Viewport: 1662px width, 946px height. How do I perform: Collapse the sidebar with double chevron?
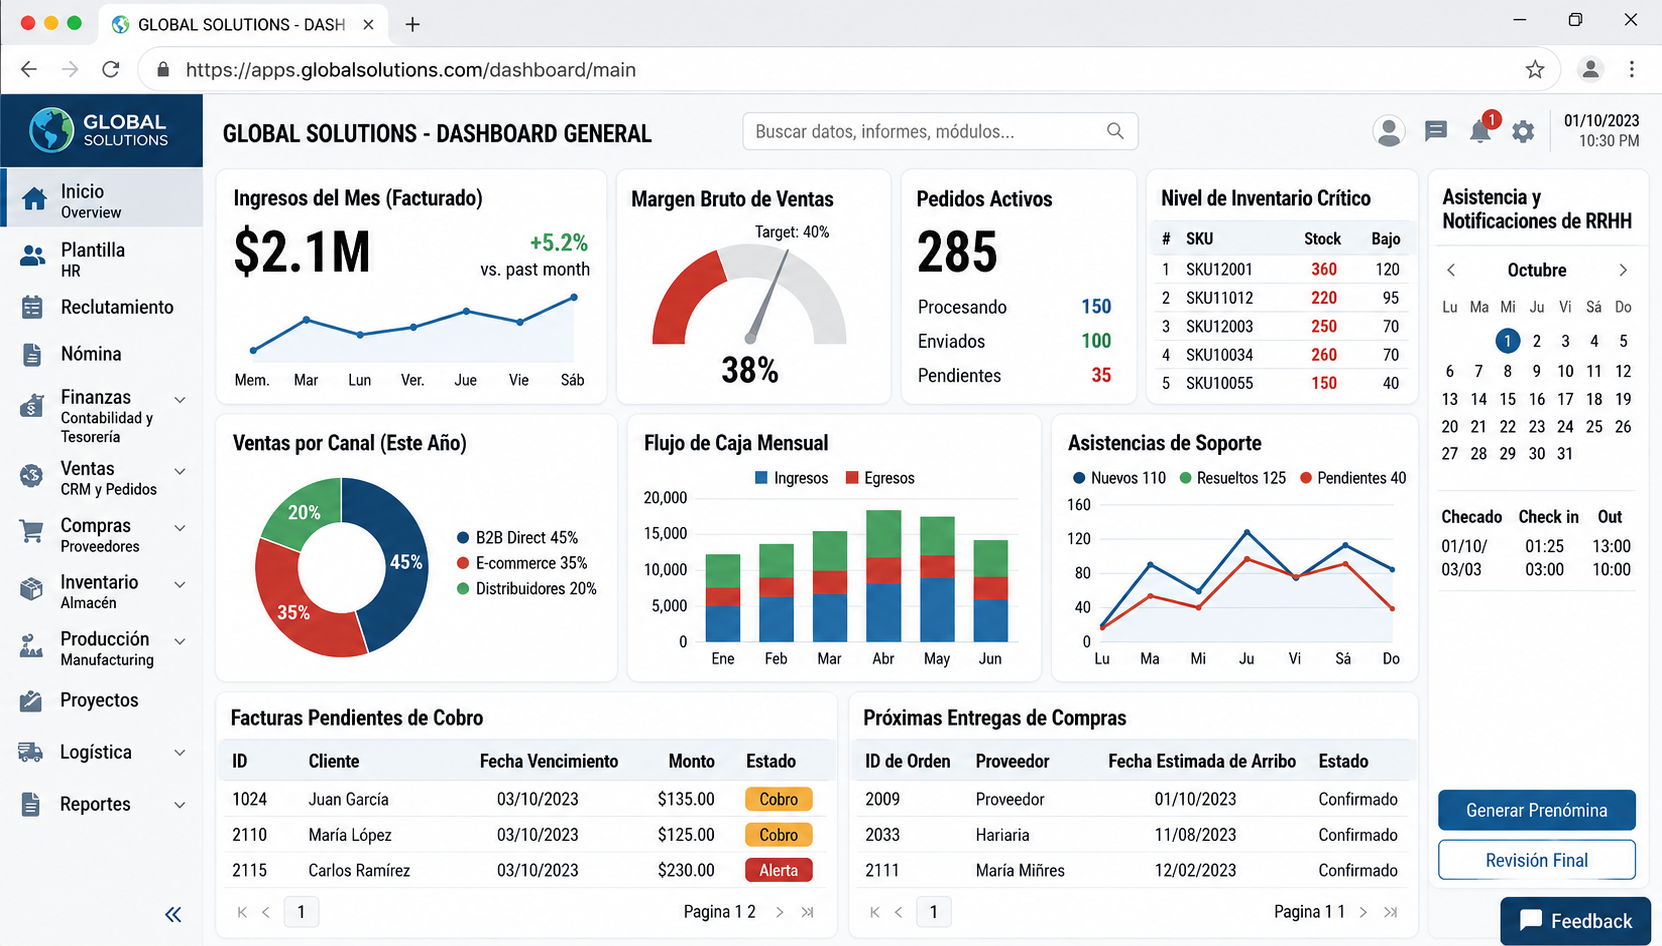click(173, 914)
